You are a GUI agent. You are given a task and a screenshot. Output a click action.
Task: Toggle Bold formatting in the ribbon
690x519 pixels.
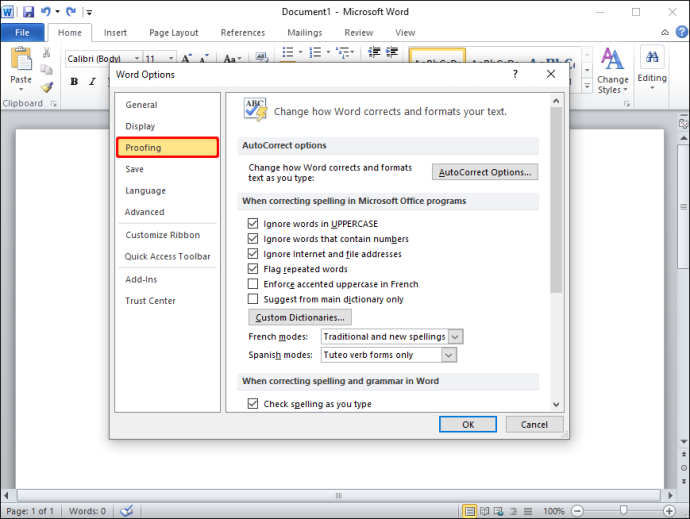[x=74, y=81]
